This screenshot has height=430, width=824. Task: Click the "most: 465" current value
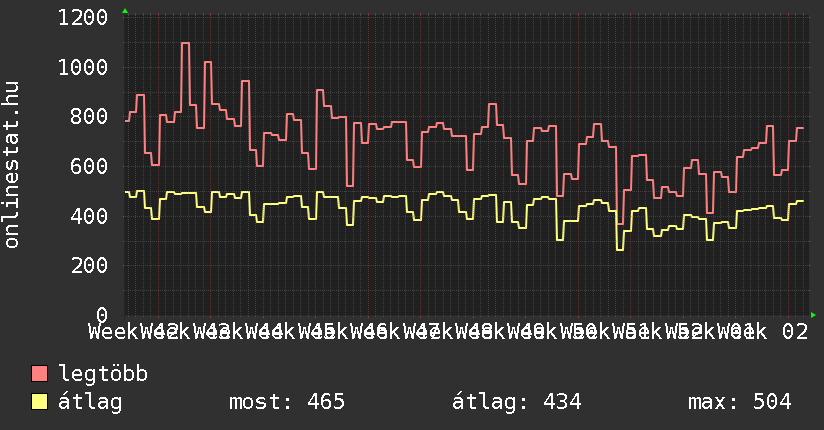click(x=287, y=402)
